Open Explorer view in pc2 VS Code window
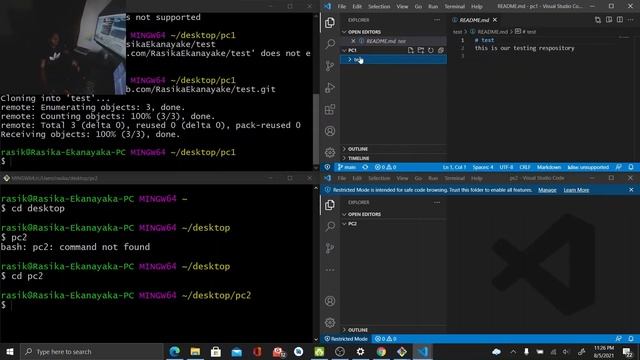Viewport: 640px width, 360px height. click(x=330, y=205)
